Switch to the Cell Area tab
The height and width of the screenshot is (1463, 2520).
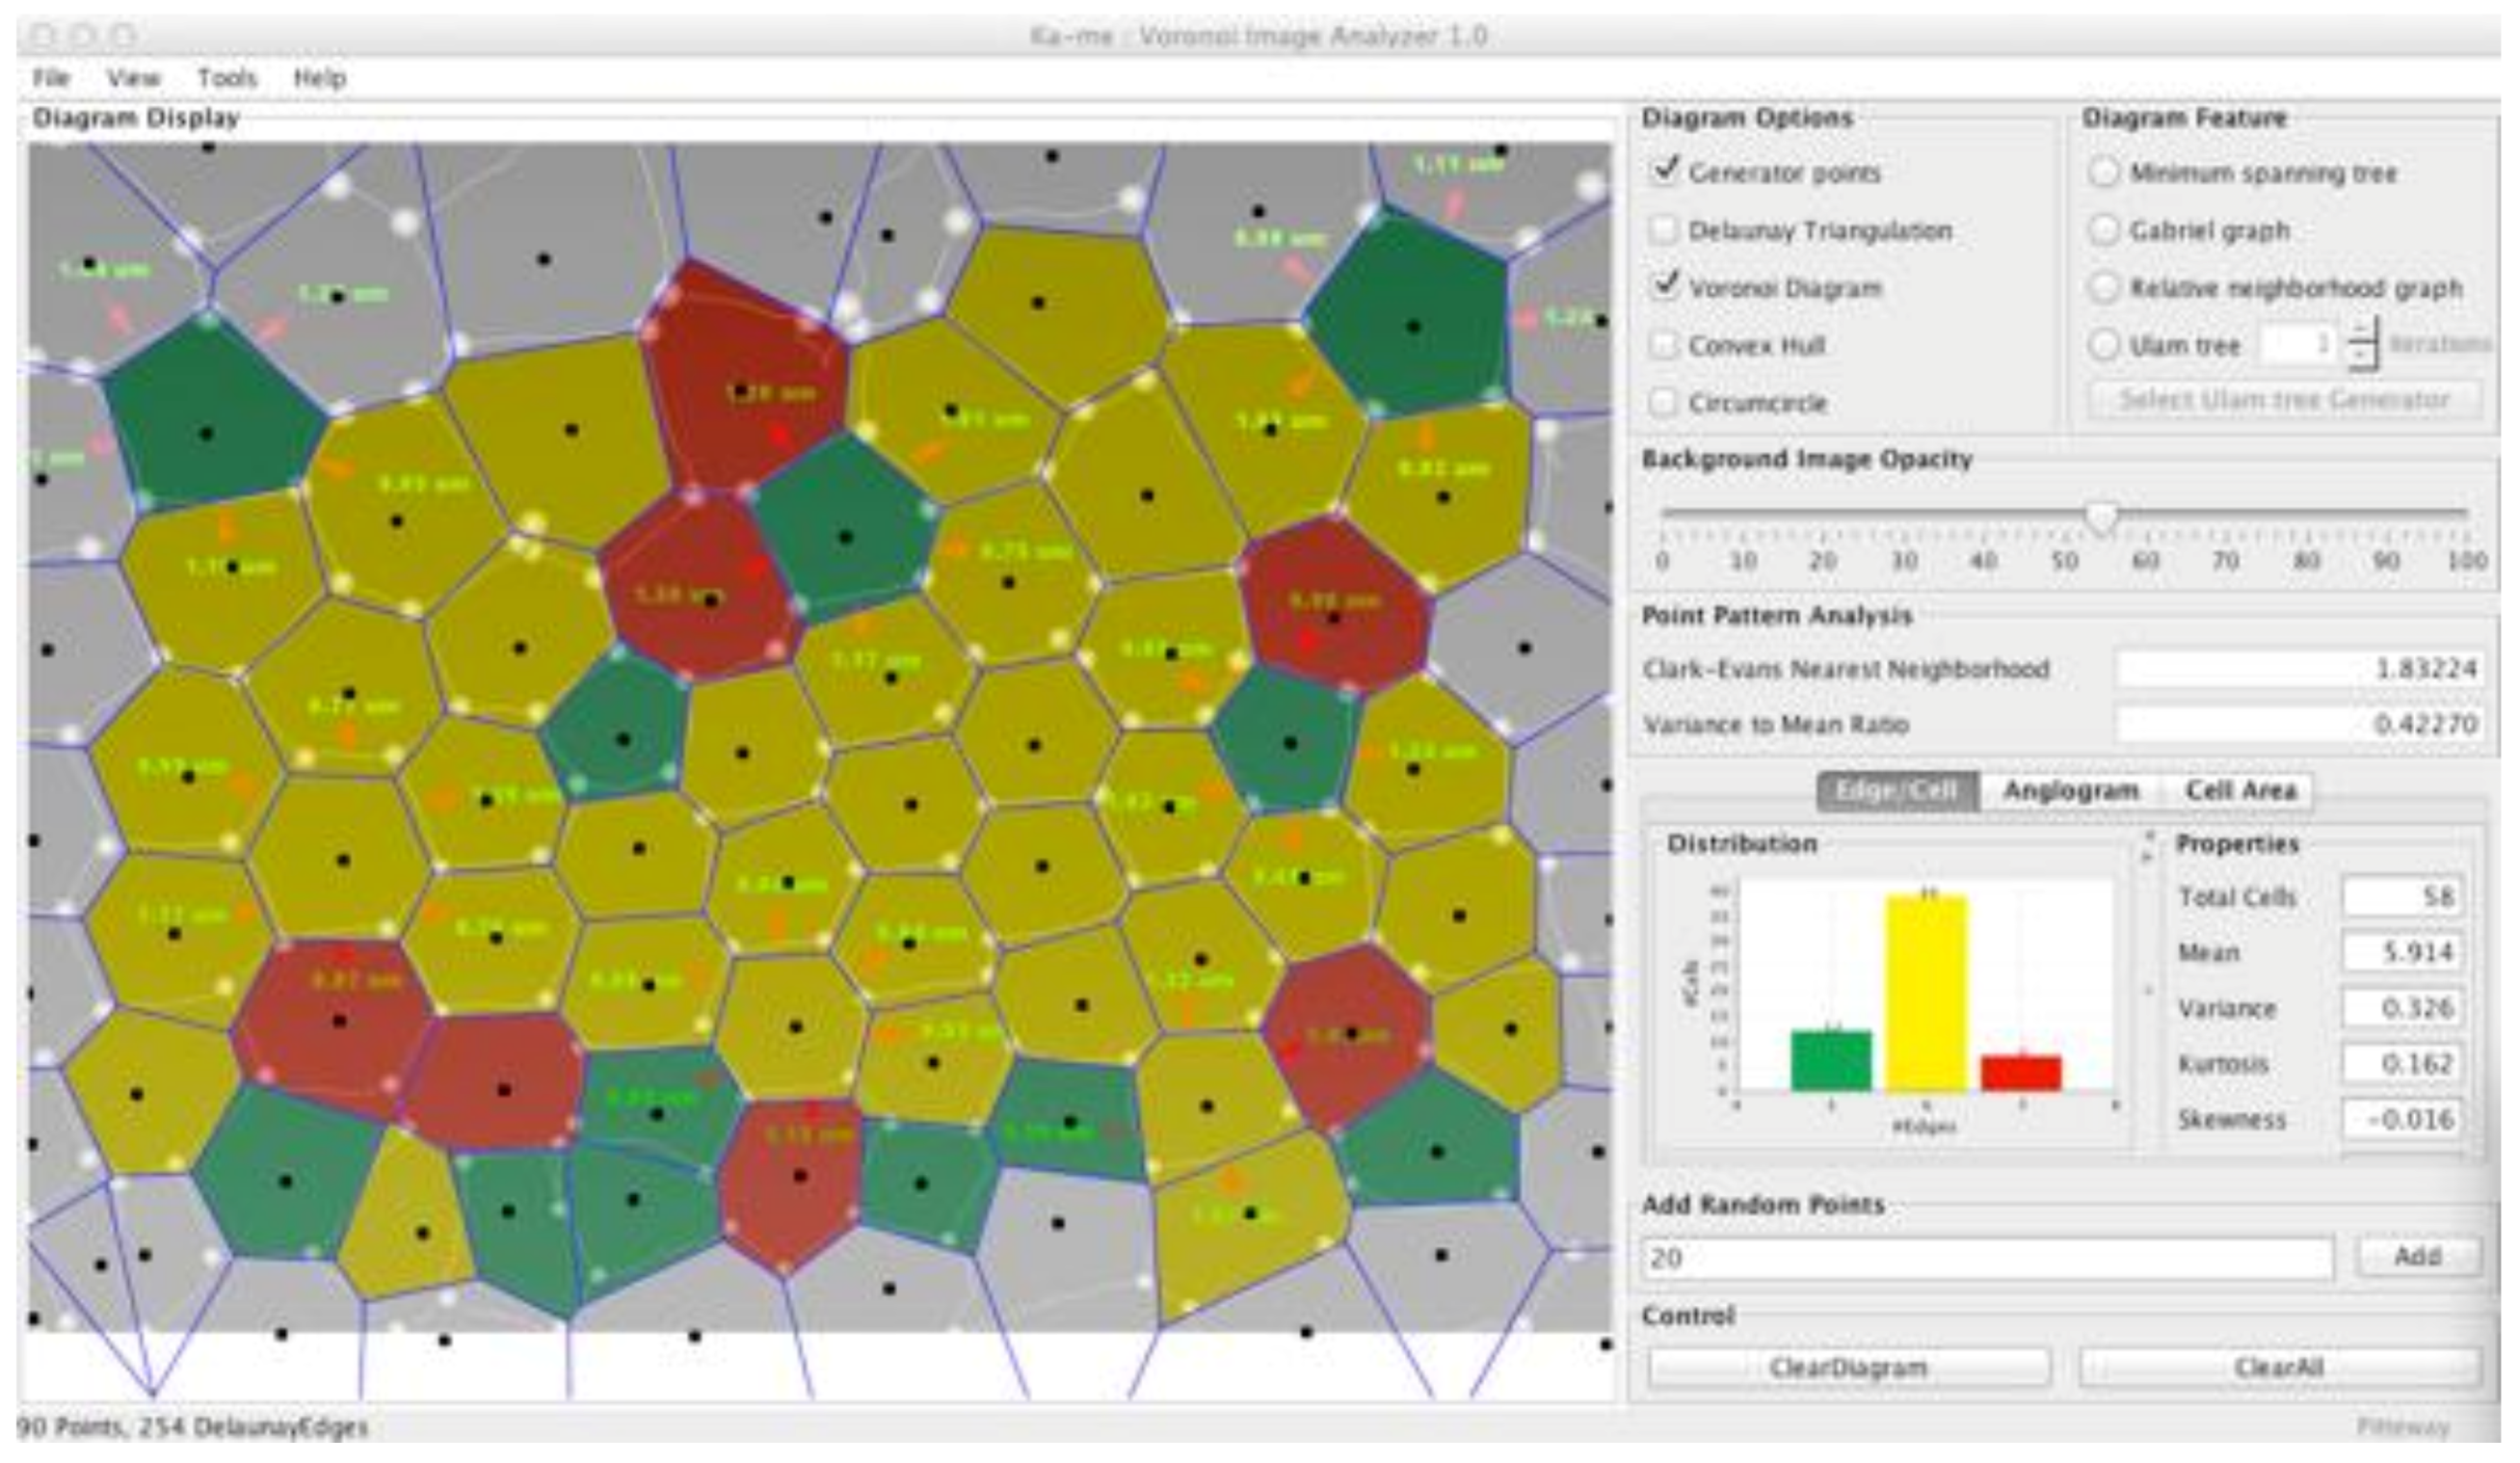point(2240,791)
